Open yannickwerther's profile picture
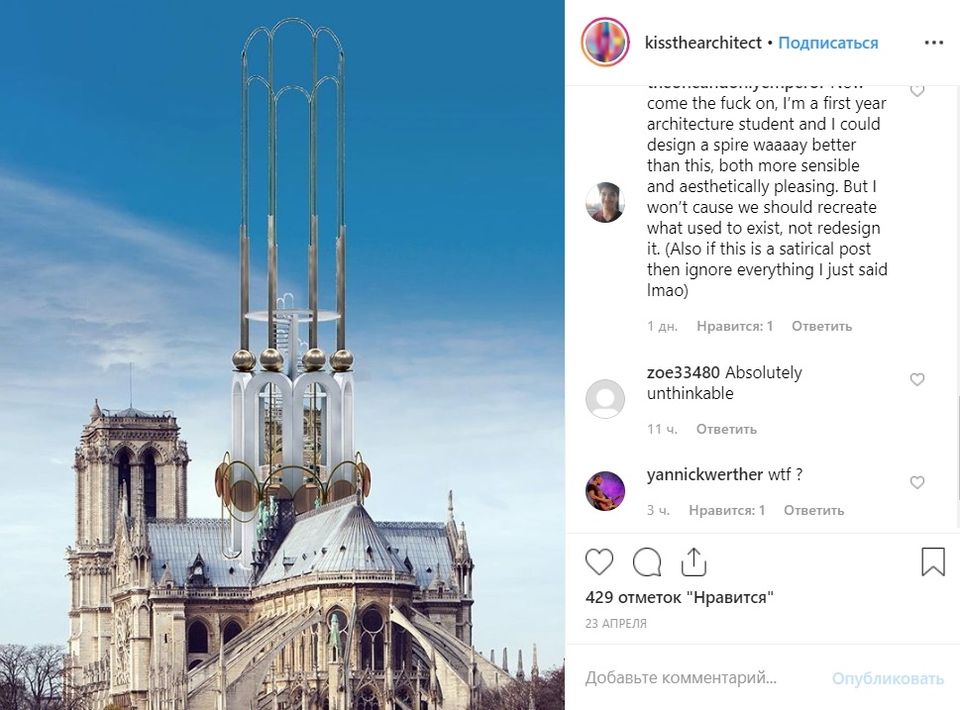Image resolution: width=960 pixels, height=710 pixels. point(605,490)
